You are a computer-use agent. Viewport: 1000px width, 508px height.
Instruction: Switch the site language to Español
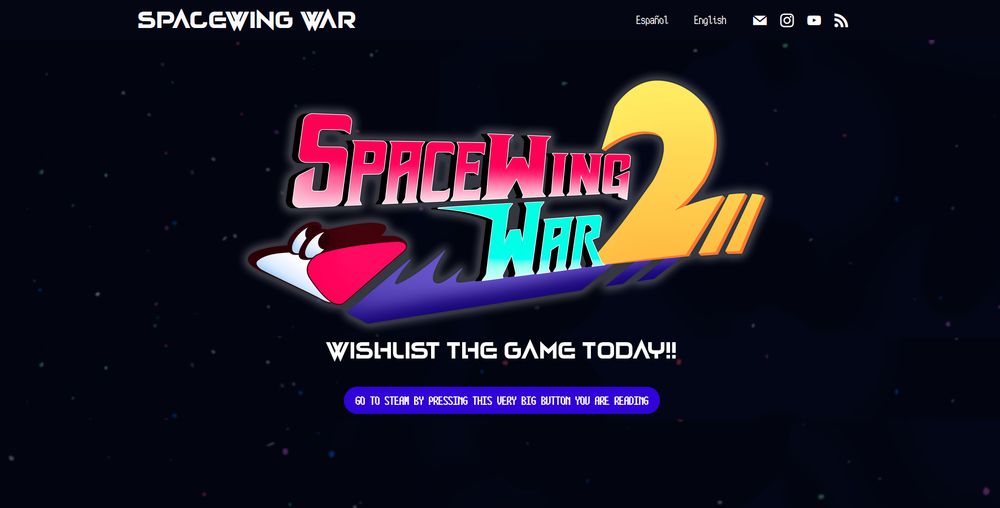click(652, 20)
